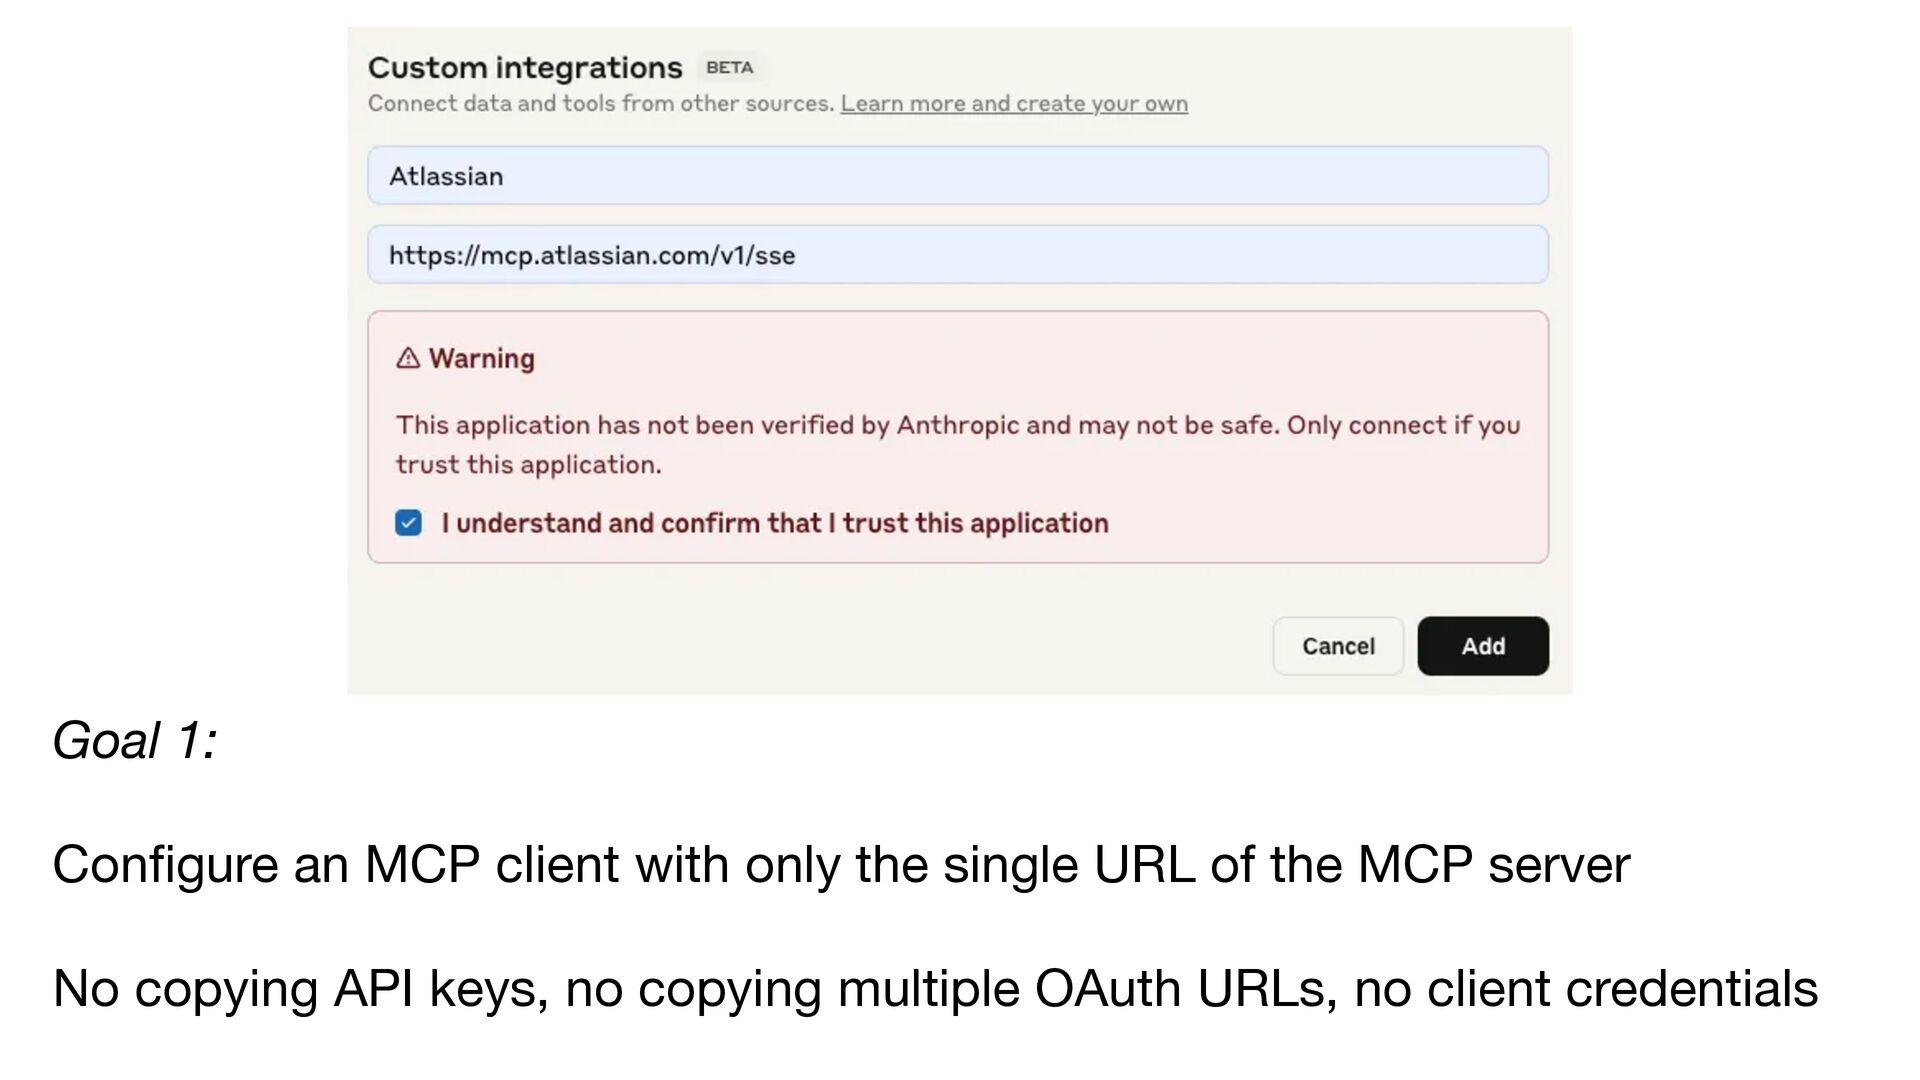Viewport: 1920px width, 1080px height.
Task: Click the warning triangle icon
Action: point(408,358)
